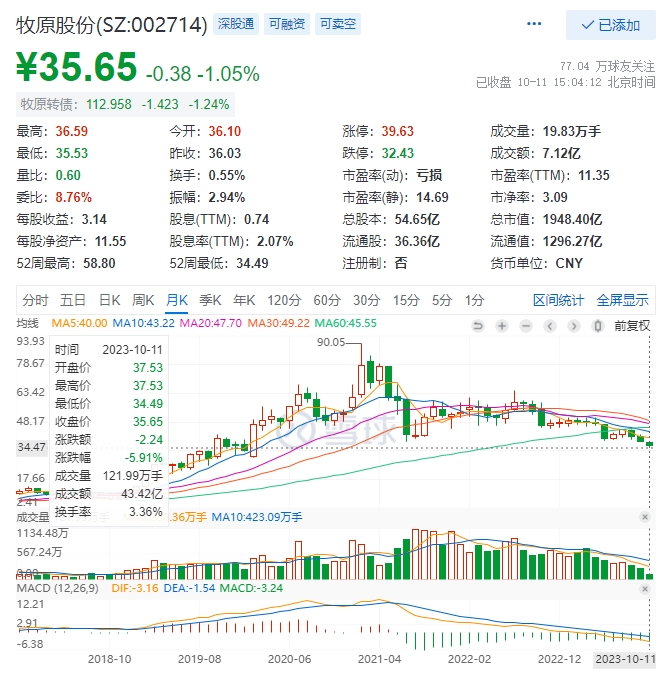Switch to the 1分 chart tab
663x676 pixels.
tap(474, 300)
